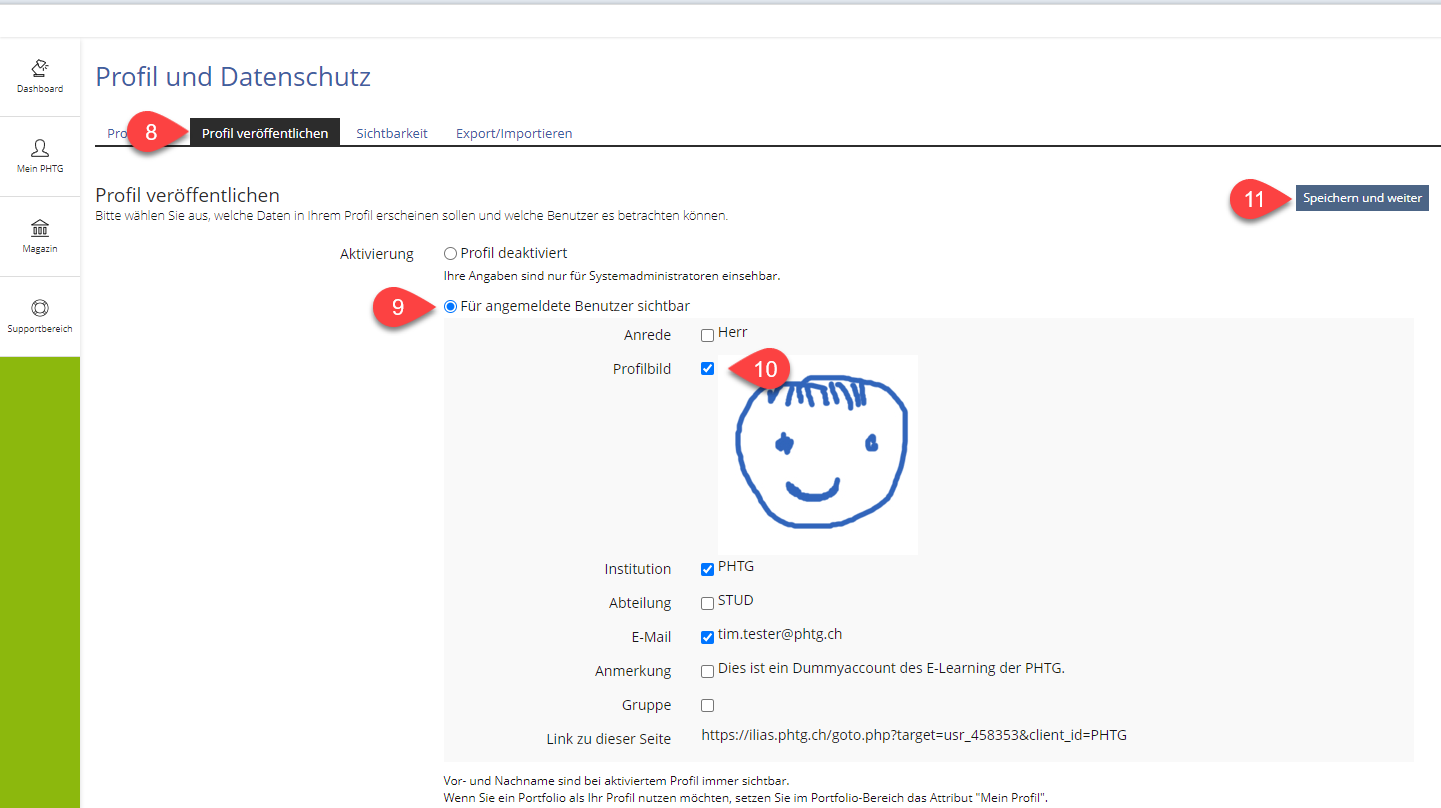
Task: Switch to the Sichtbarkeit tab
Action: (392, 133)
